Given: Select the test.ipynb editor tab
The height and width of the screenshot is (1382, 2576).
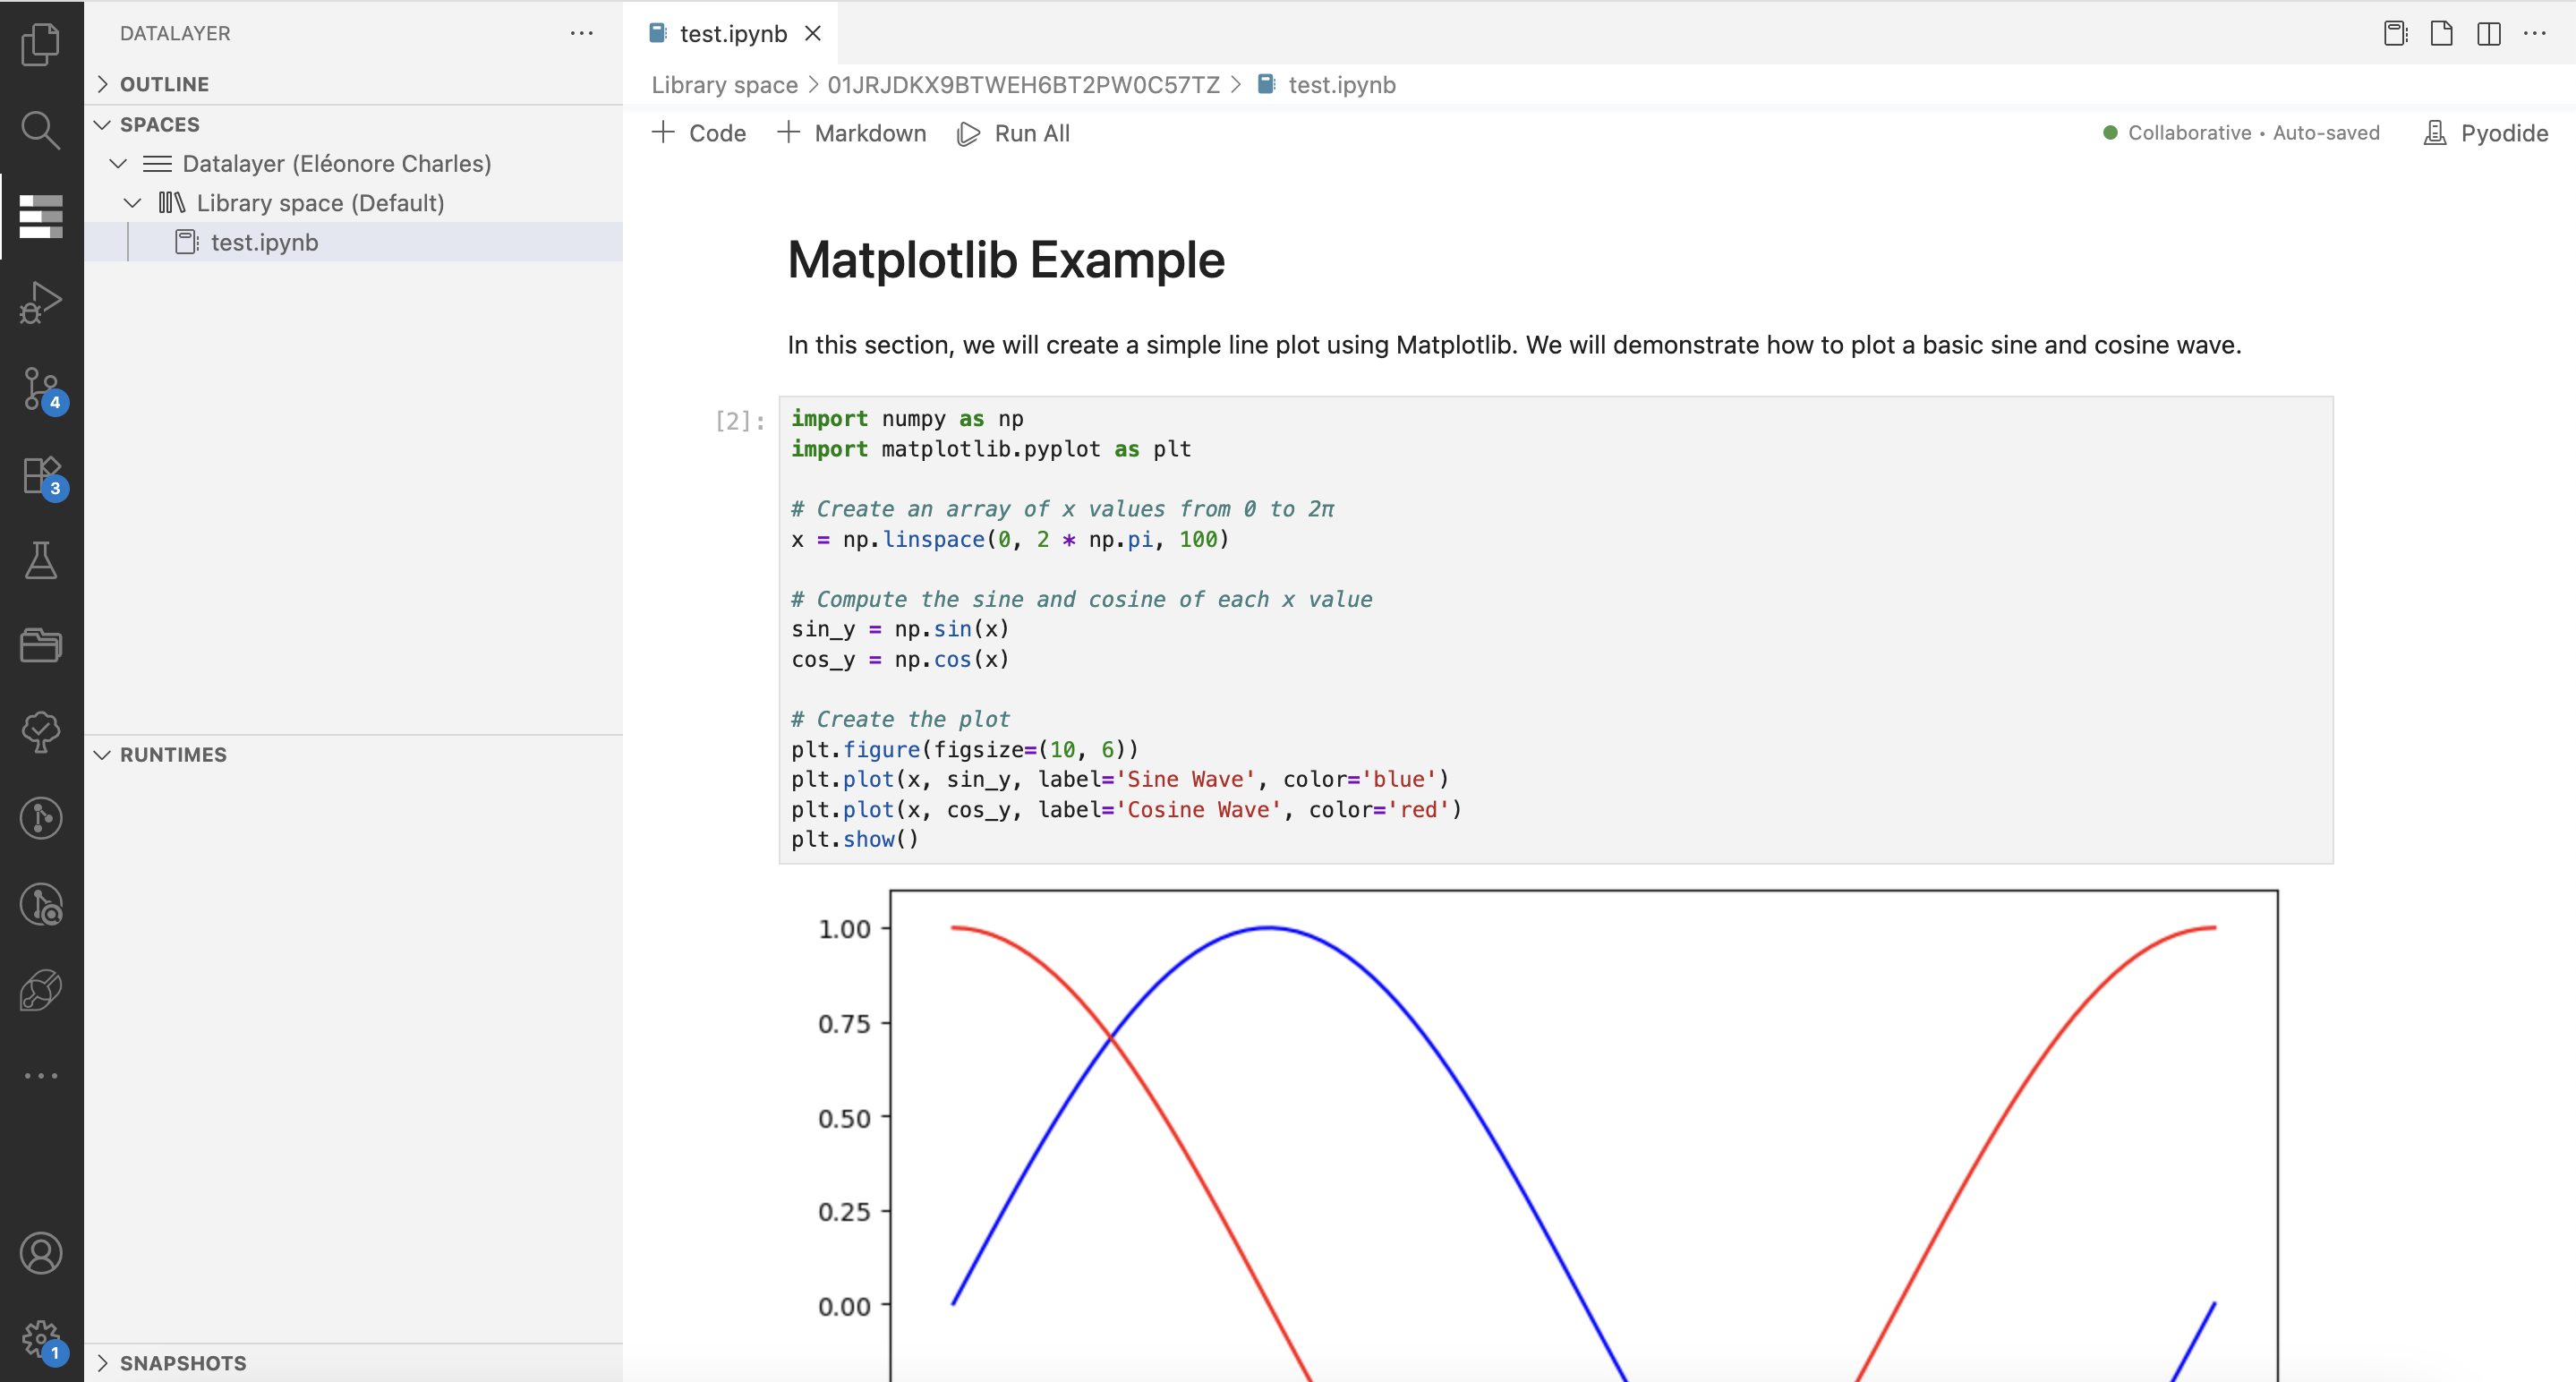Looking at the screenshot, I should point(732,34).
